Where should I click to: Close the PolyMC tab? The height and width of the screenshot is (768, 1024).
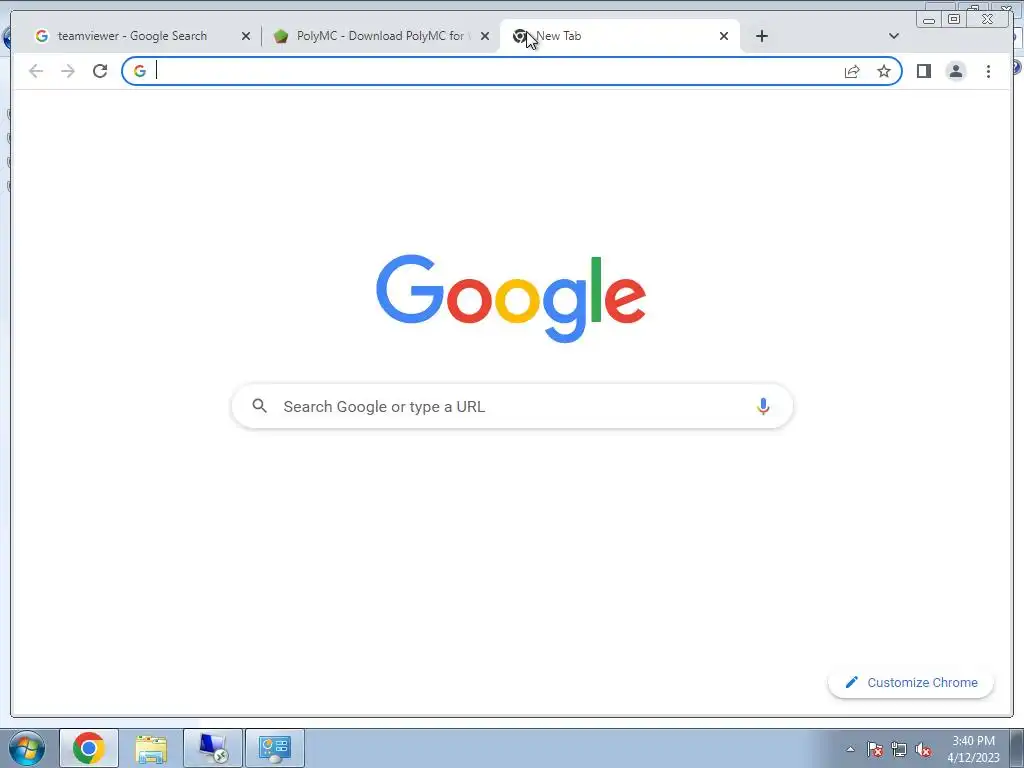point(485,37)
